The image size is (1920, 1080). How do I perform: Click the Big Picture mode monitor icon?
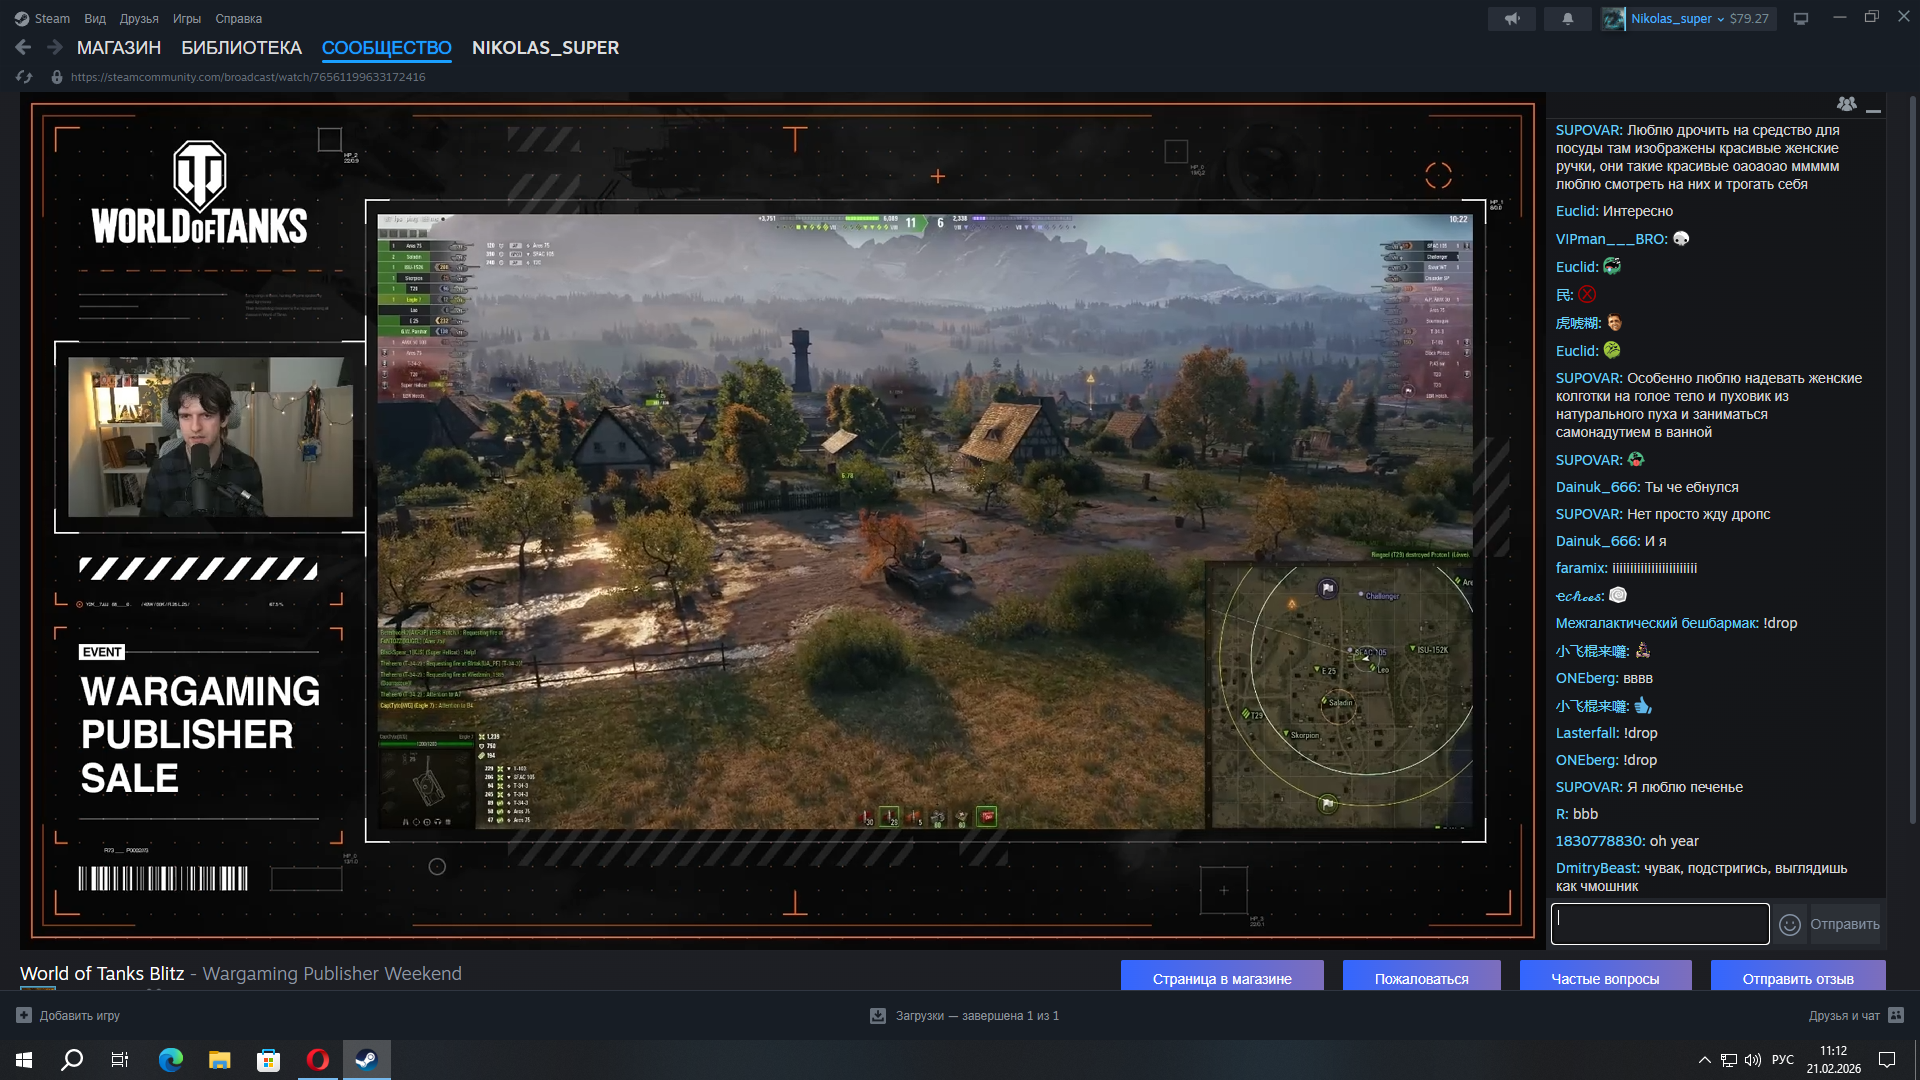click(x=1800, y=19)
